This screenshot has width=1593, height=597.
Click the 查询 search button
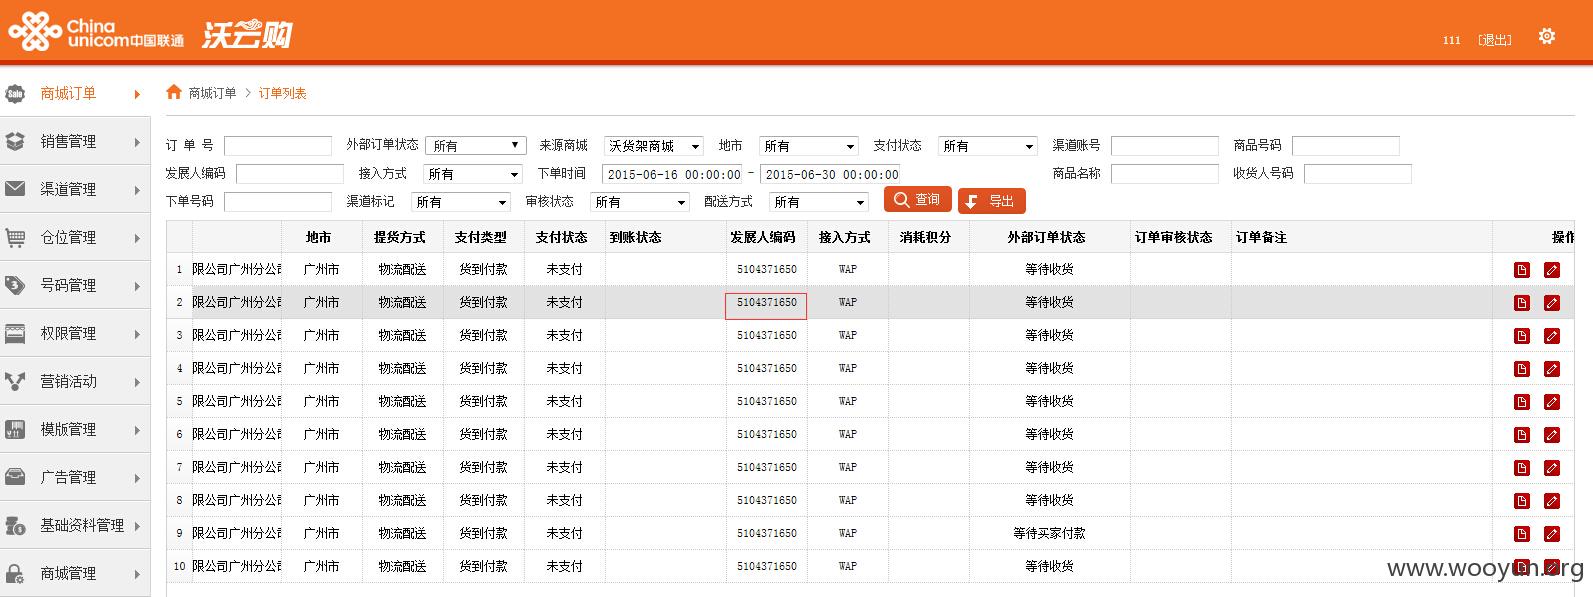[x=917, y=200]
